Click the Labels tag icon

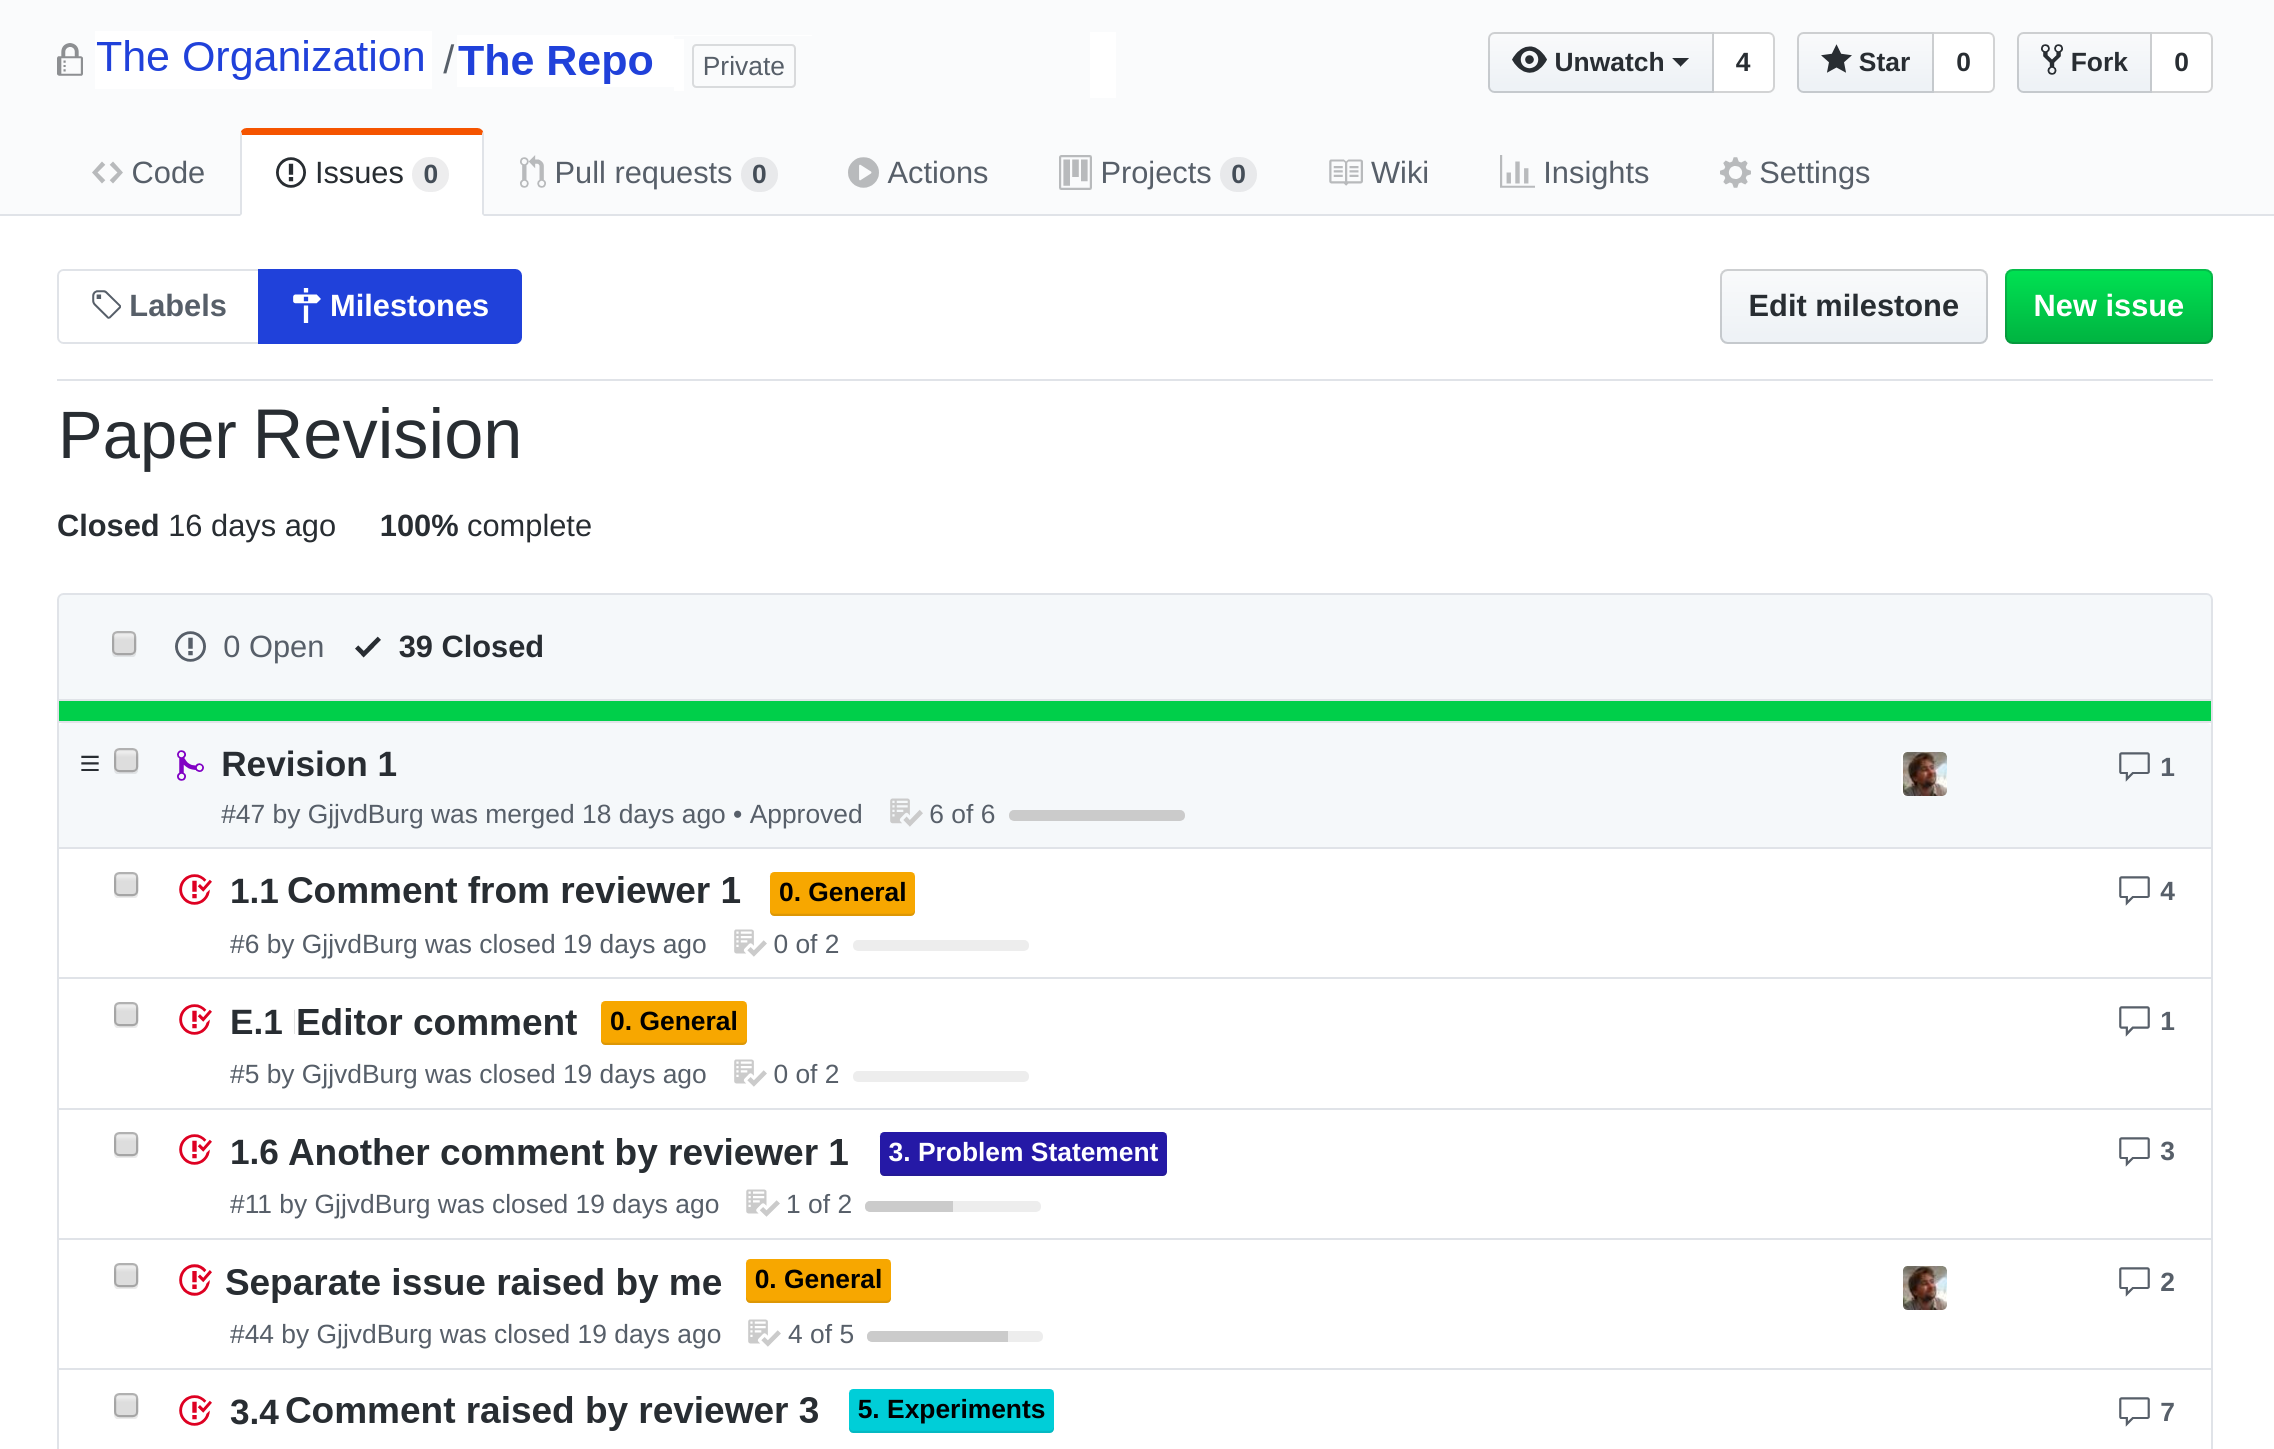pyautogui.click(x=108, y=305)
